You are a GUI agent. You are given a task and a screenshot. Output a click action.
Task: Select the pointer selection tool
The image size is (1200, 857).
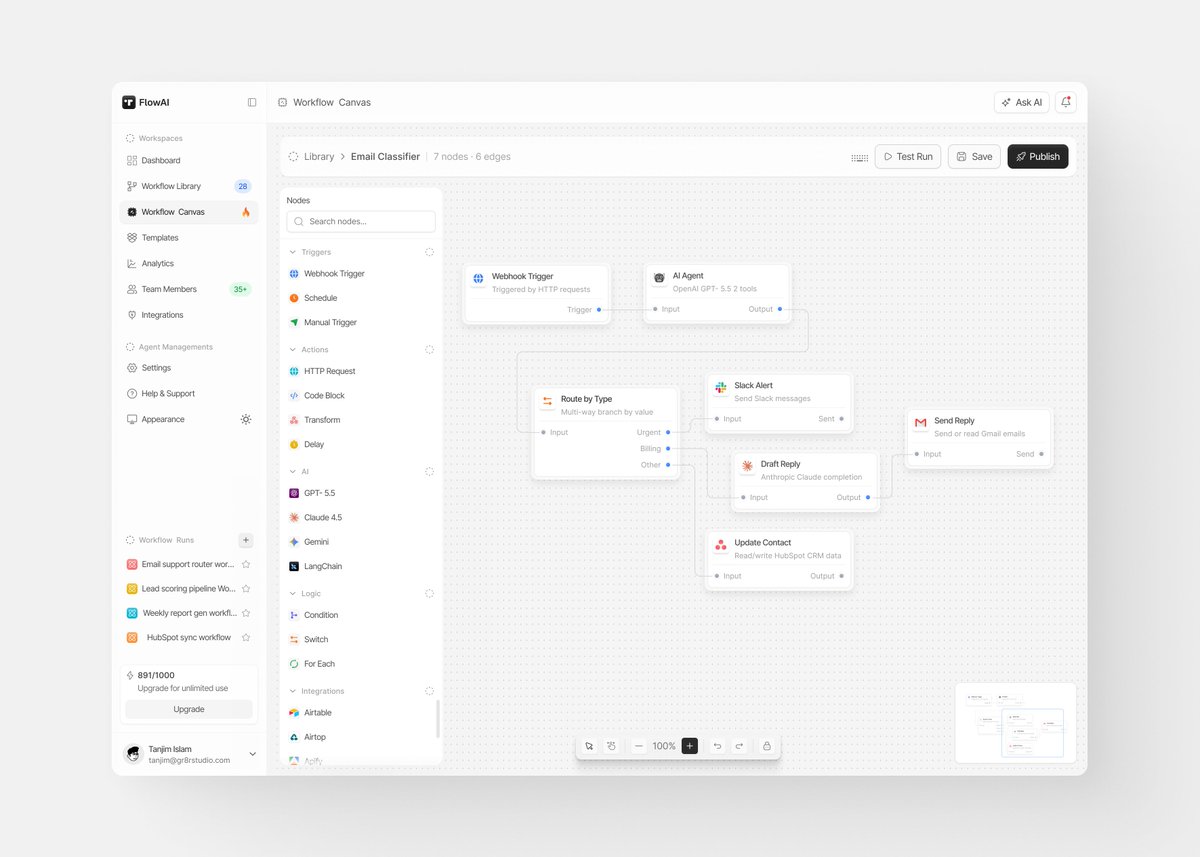point(589,746)
